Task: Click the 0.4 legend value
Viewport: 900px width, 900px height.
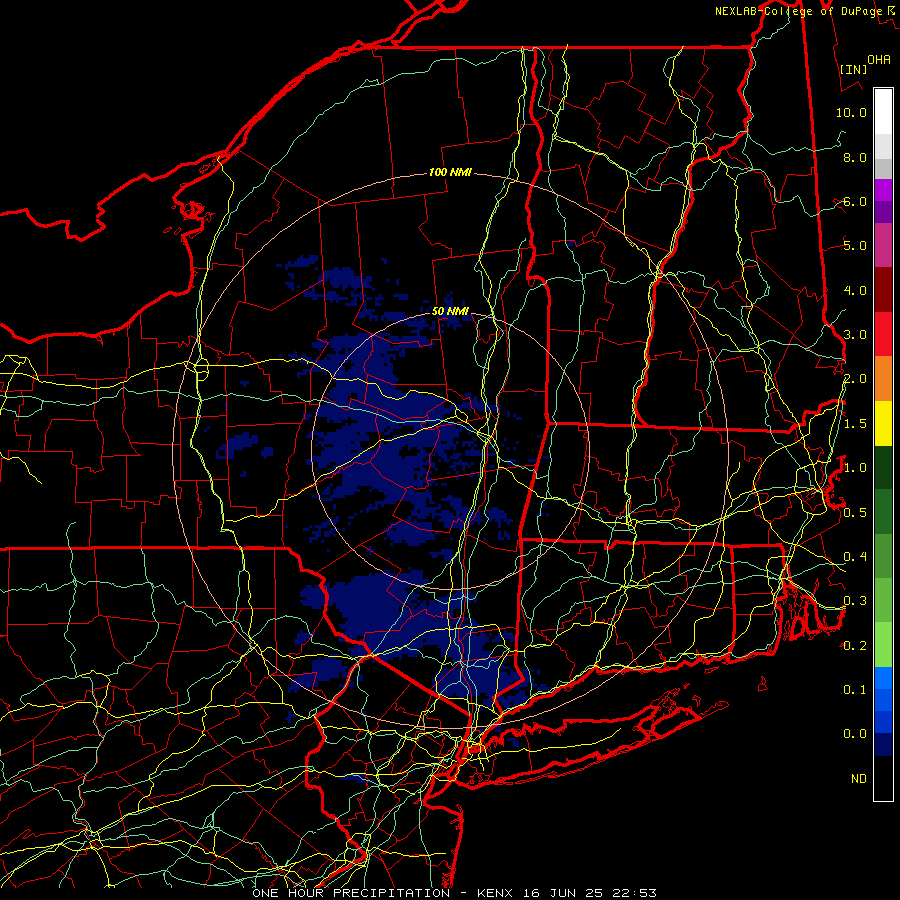Action: coord(855,556)
